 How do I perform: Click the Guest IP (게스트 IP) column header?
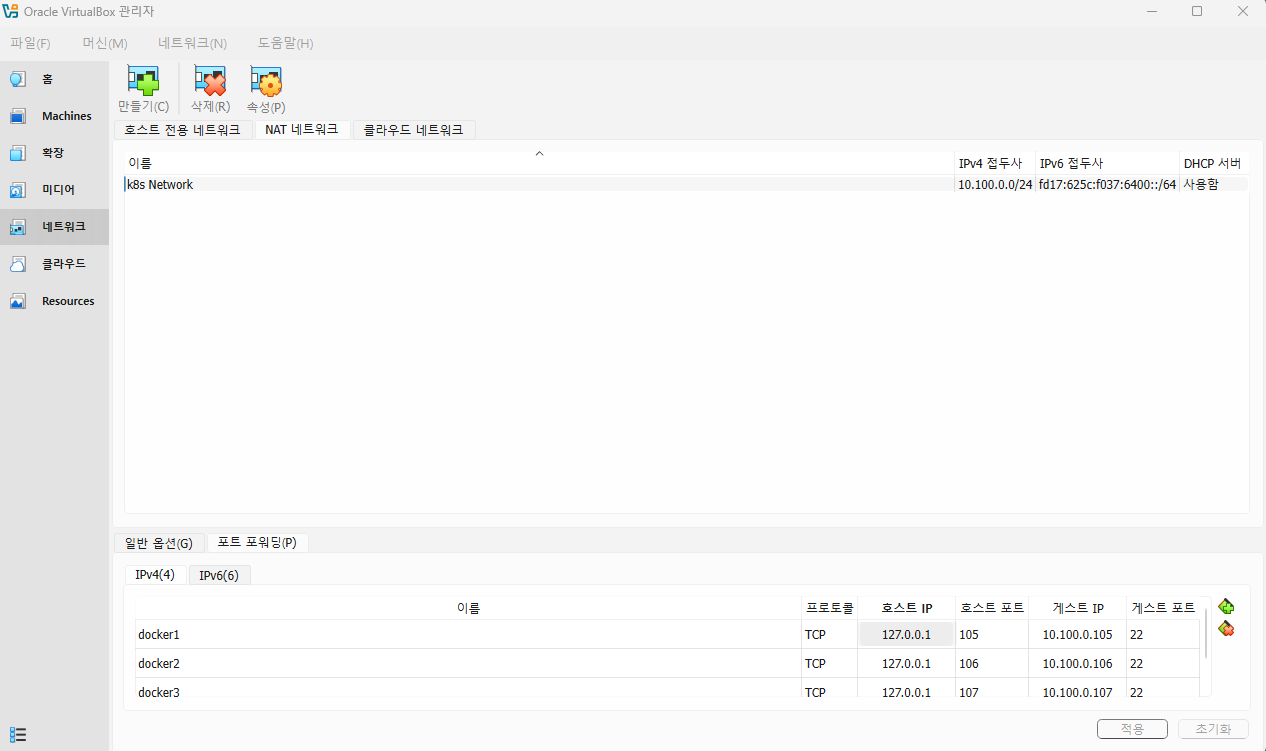tap(1077, 608)
